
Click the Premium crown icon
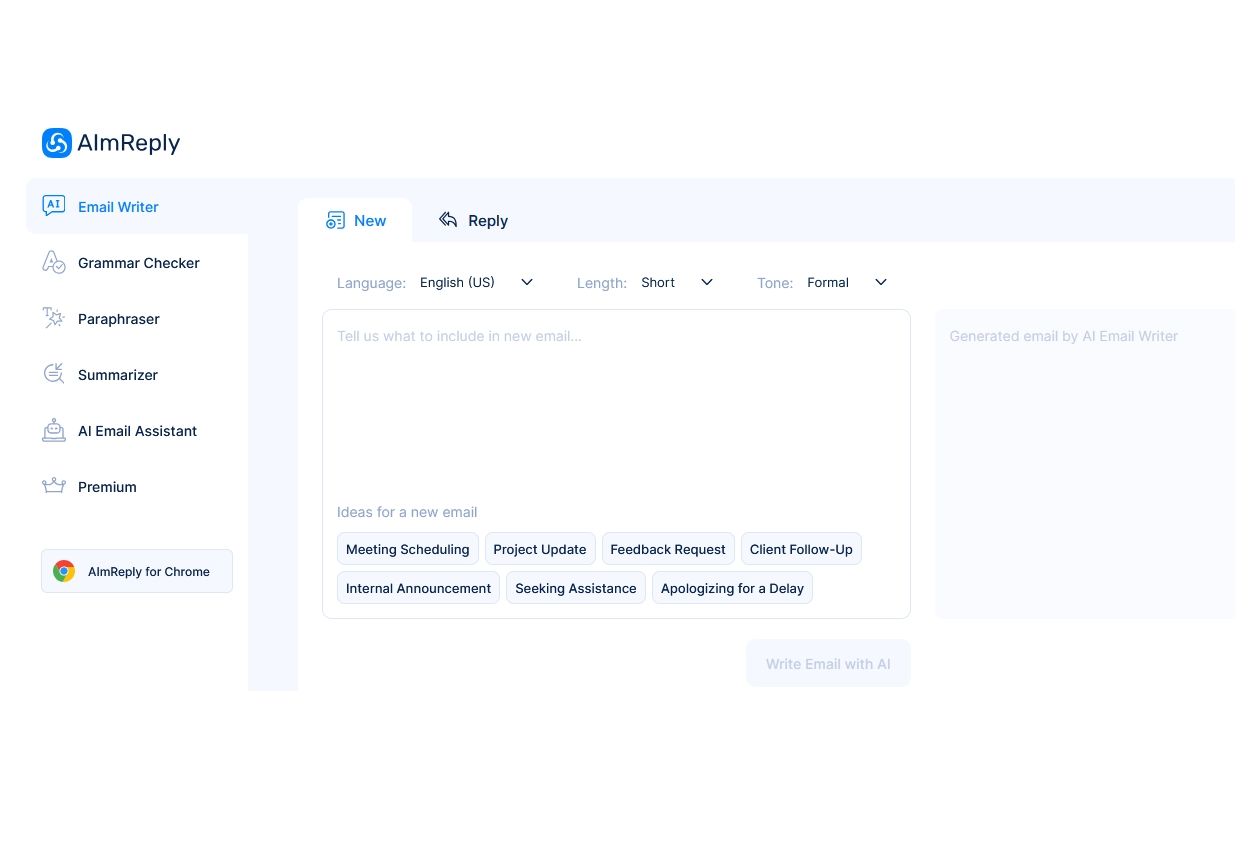click(54, 487)
